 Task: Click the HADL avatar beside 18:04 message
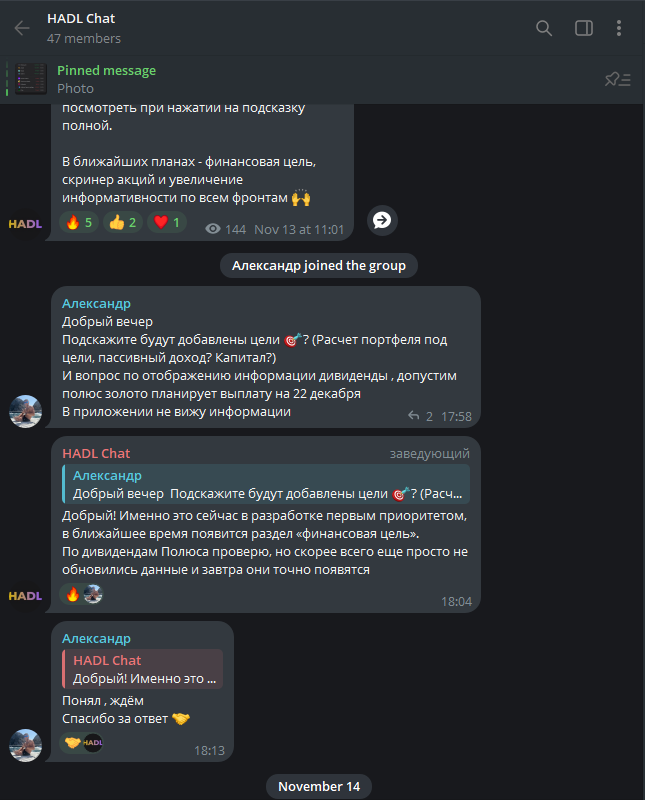coord(26,596)
